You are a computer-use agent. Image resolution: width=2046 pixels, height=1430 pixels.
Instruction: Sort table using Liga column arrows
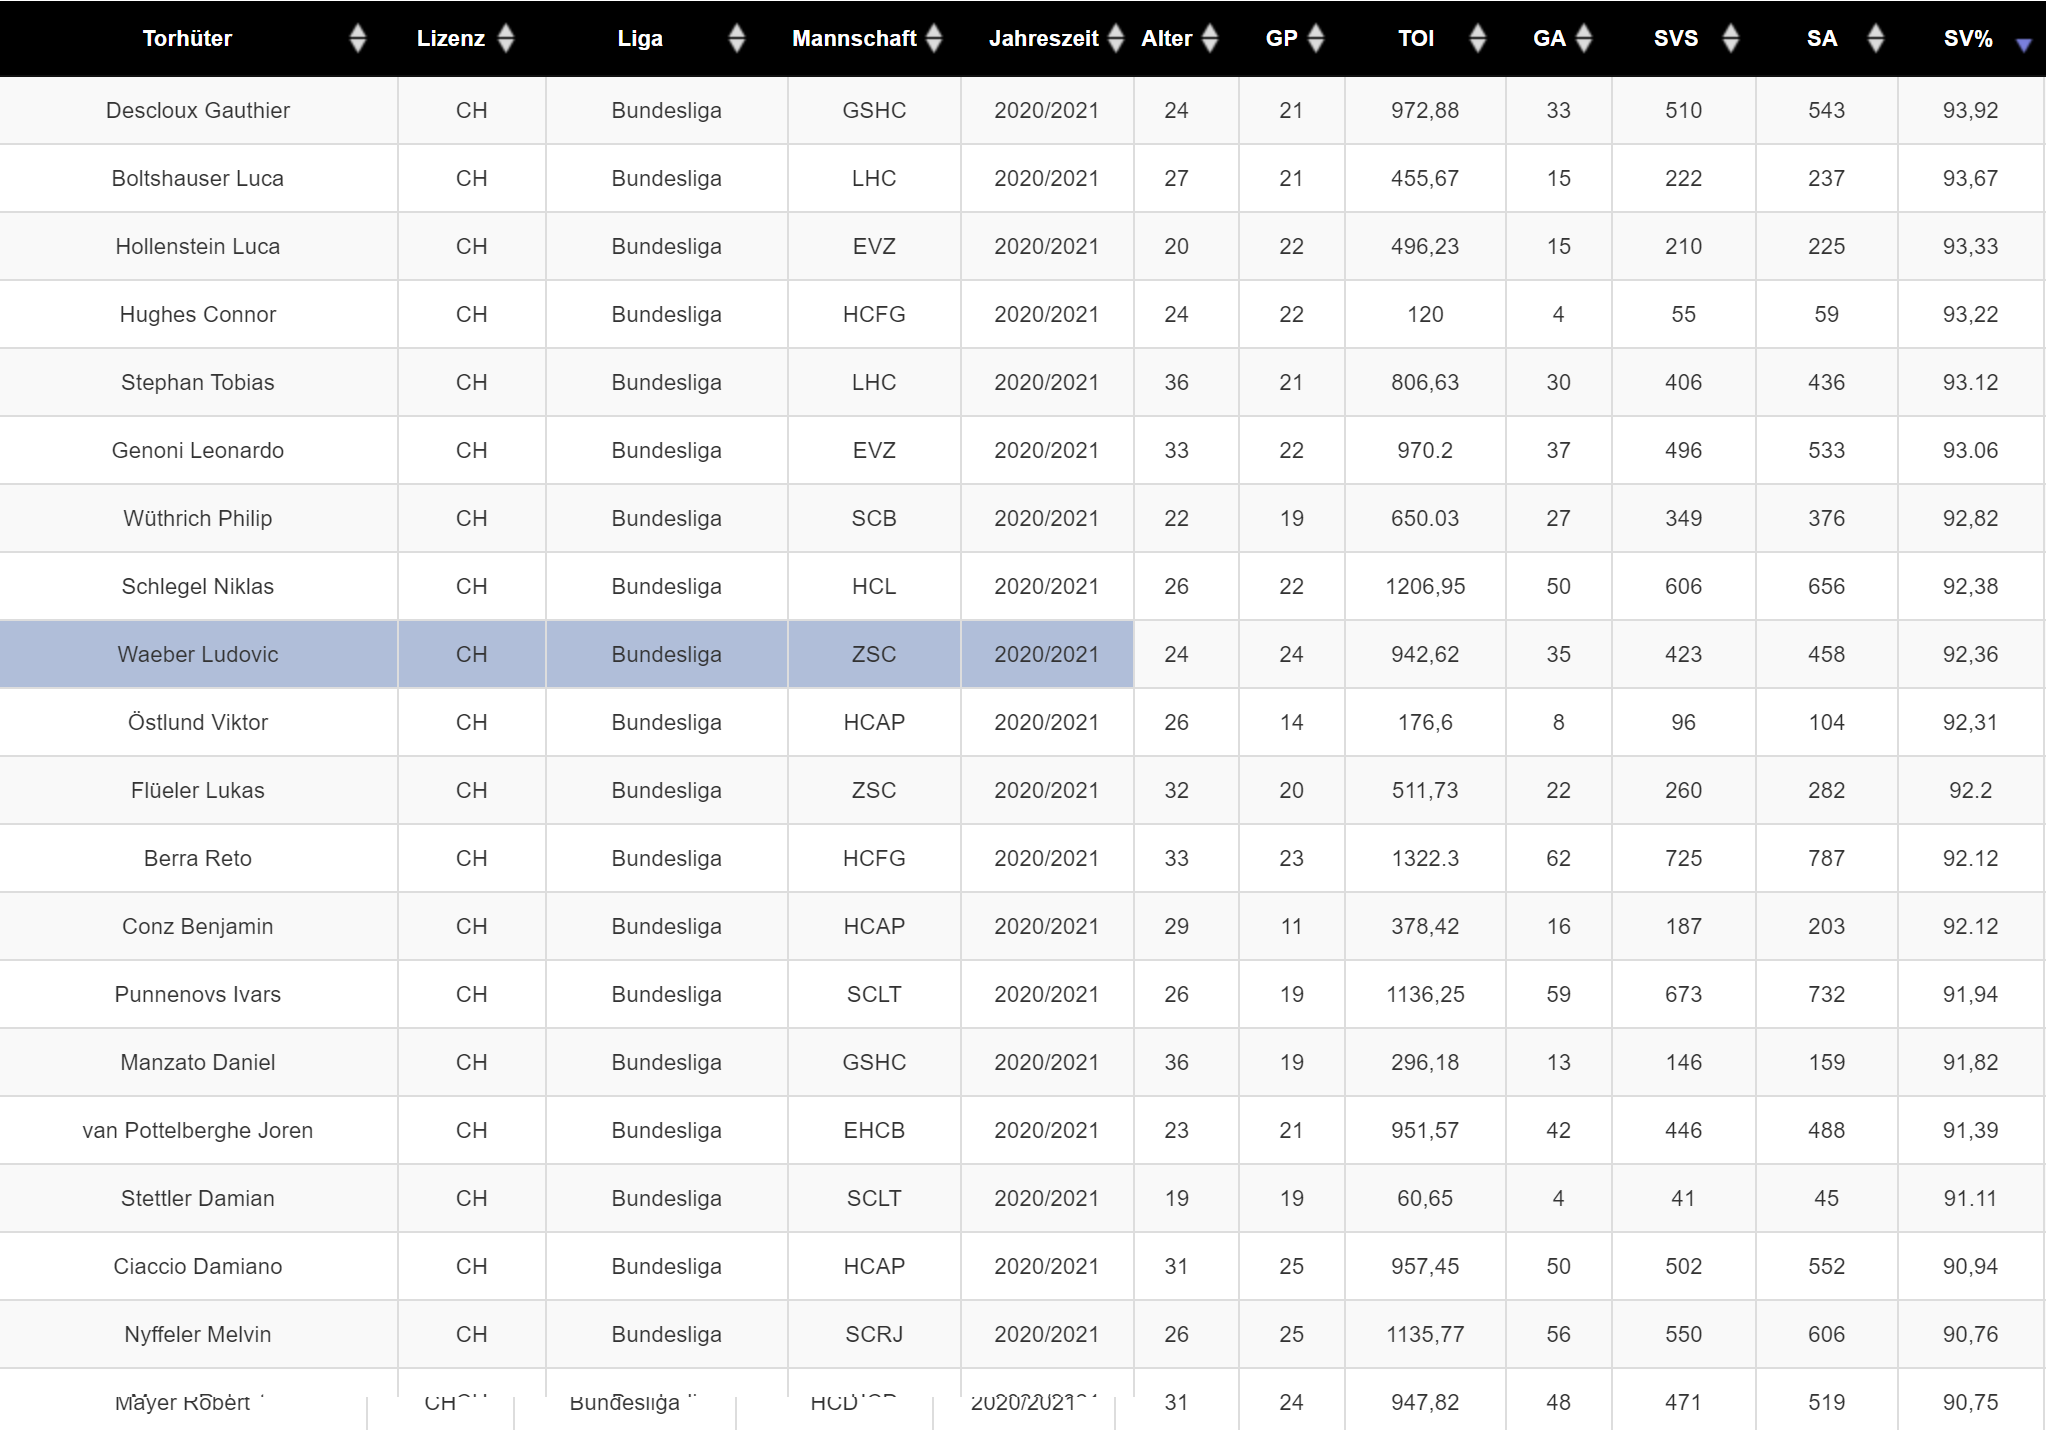pos(737,39)
